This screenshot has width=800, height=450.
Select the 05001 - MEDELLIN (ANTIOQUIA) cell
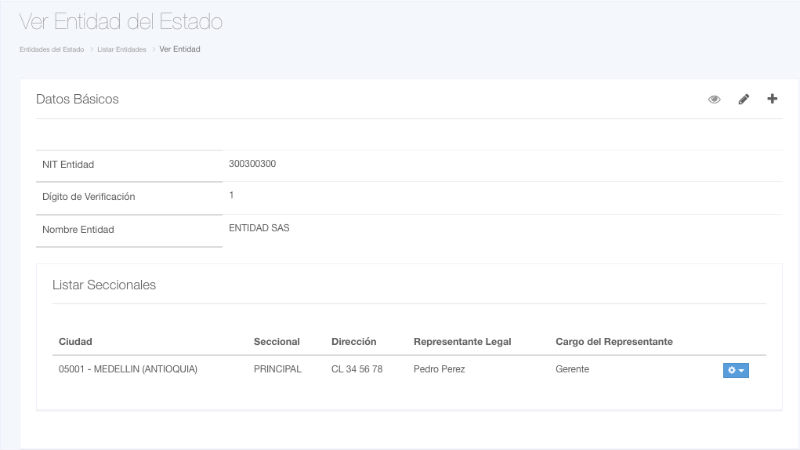pyautogui.click(x=128, y=369)
